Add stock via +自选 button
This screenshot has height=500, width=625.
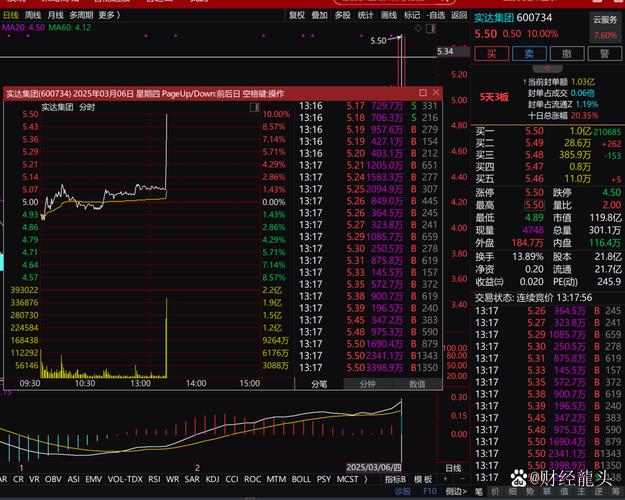(435, 15)
